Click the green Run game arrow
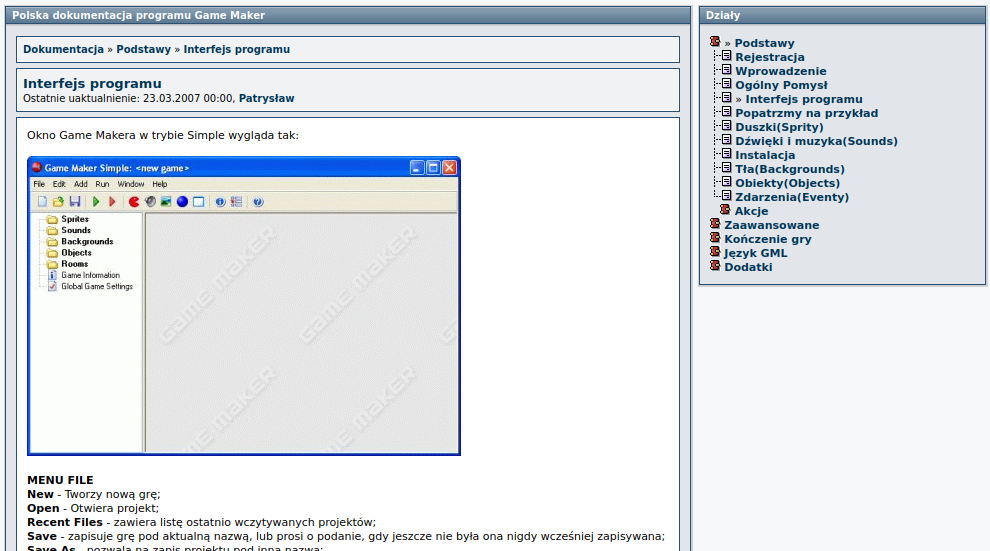 click(96, 202)
